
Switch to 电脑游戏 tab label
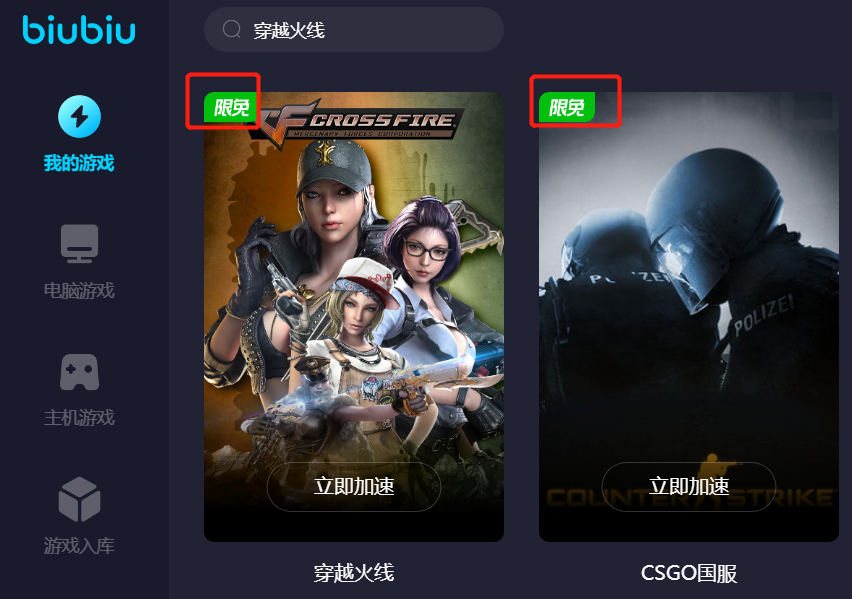pos(79,290)
